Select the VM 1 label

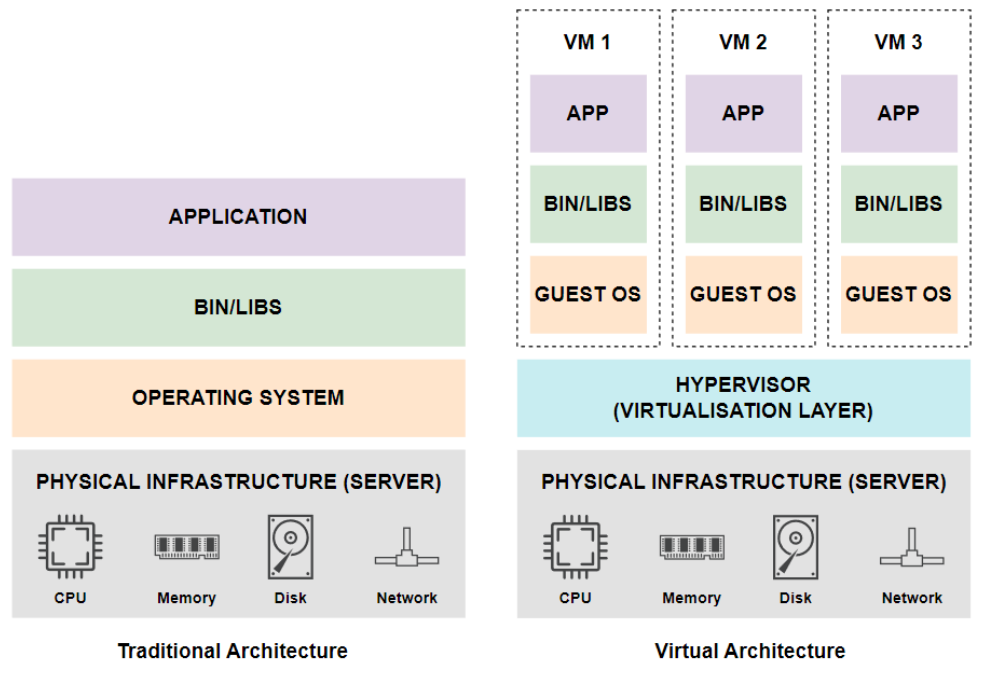[x=587, y=42]
